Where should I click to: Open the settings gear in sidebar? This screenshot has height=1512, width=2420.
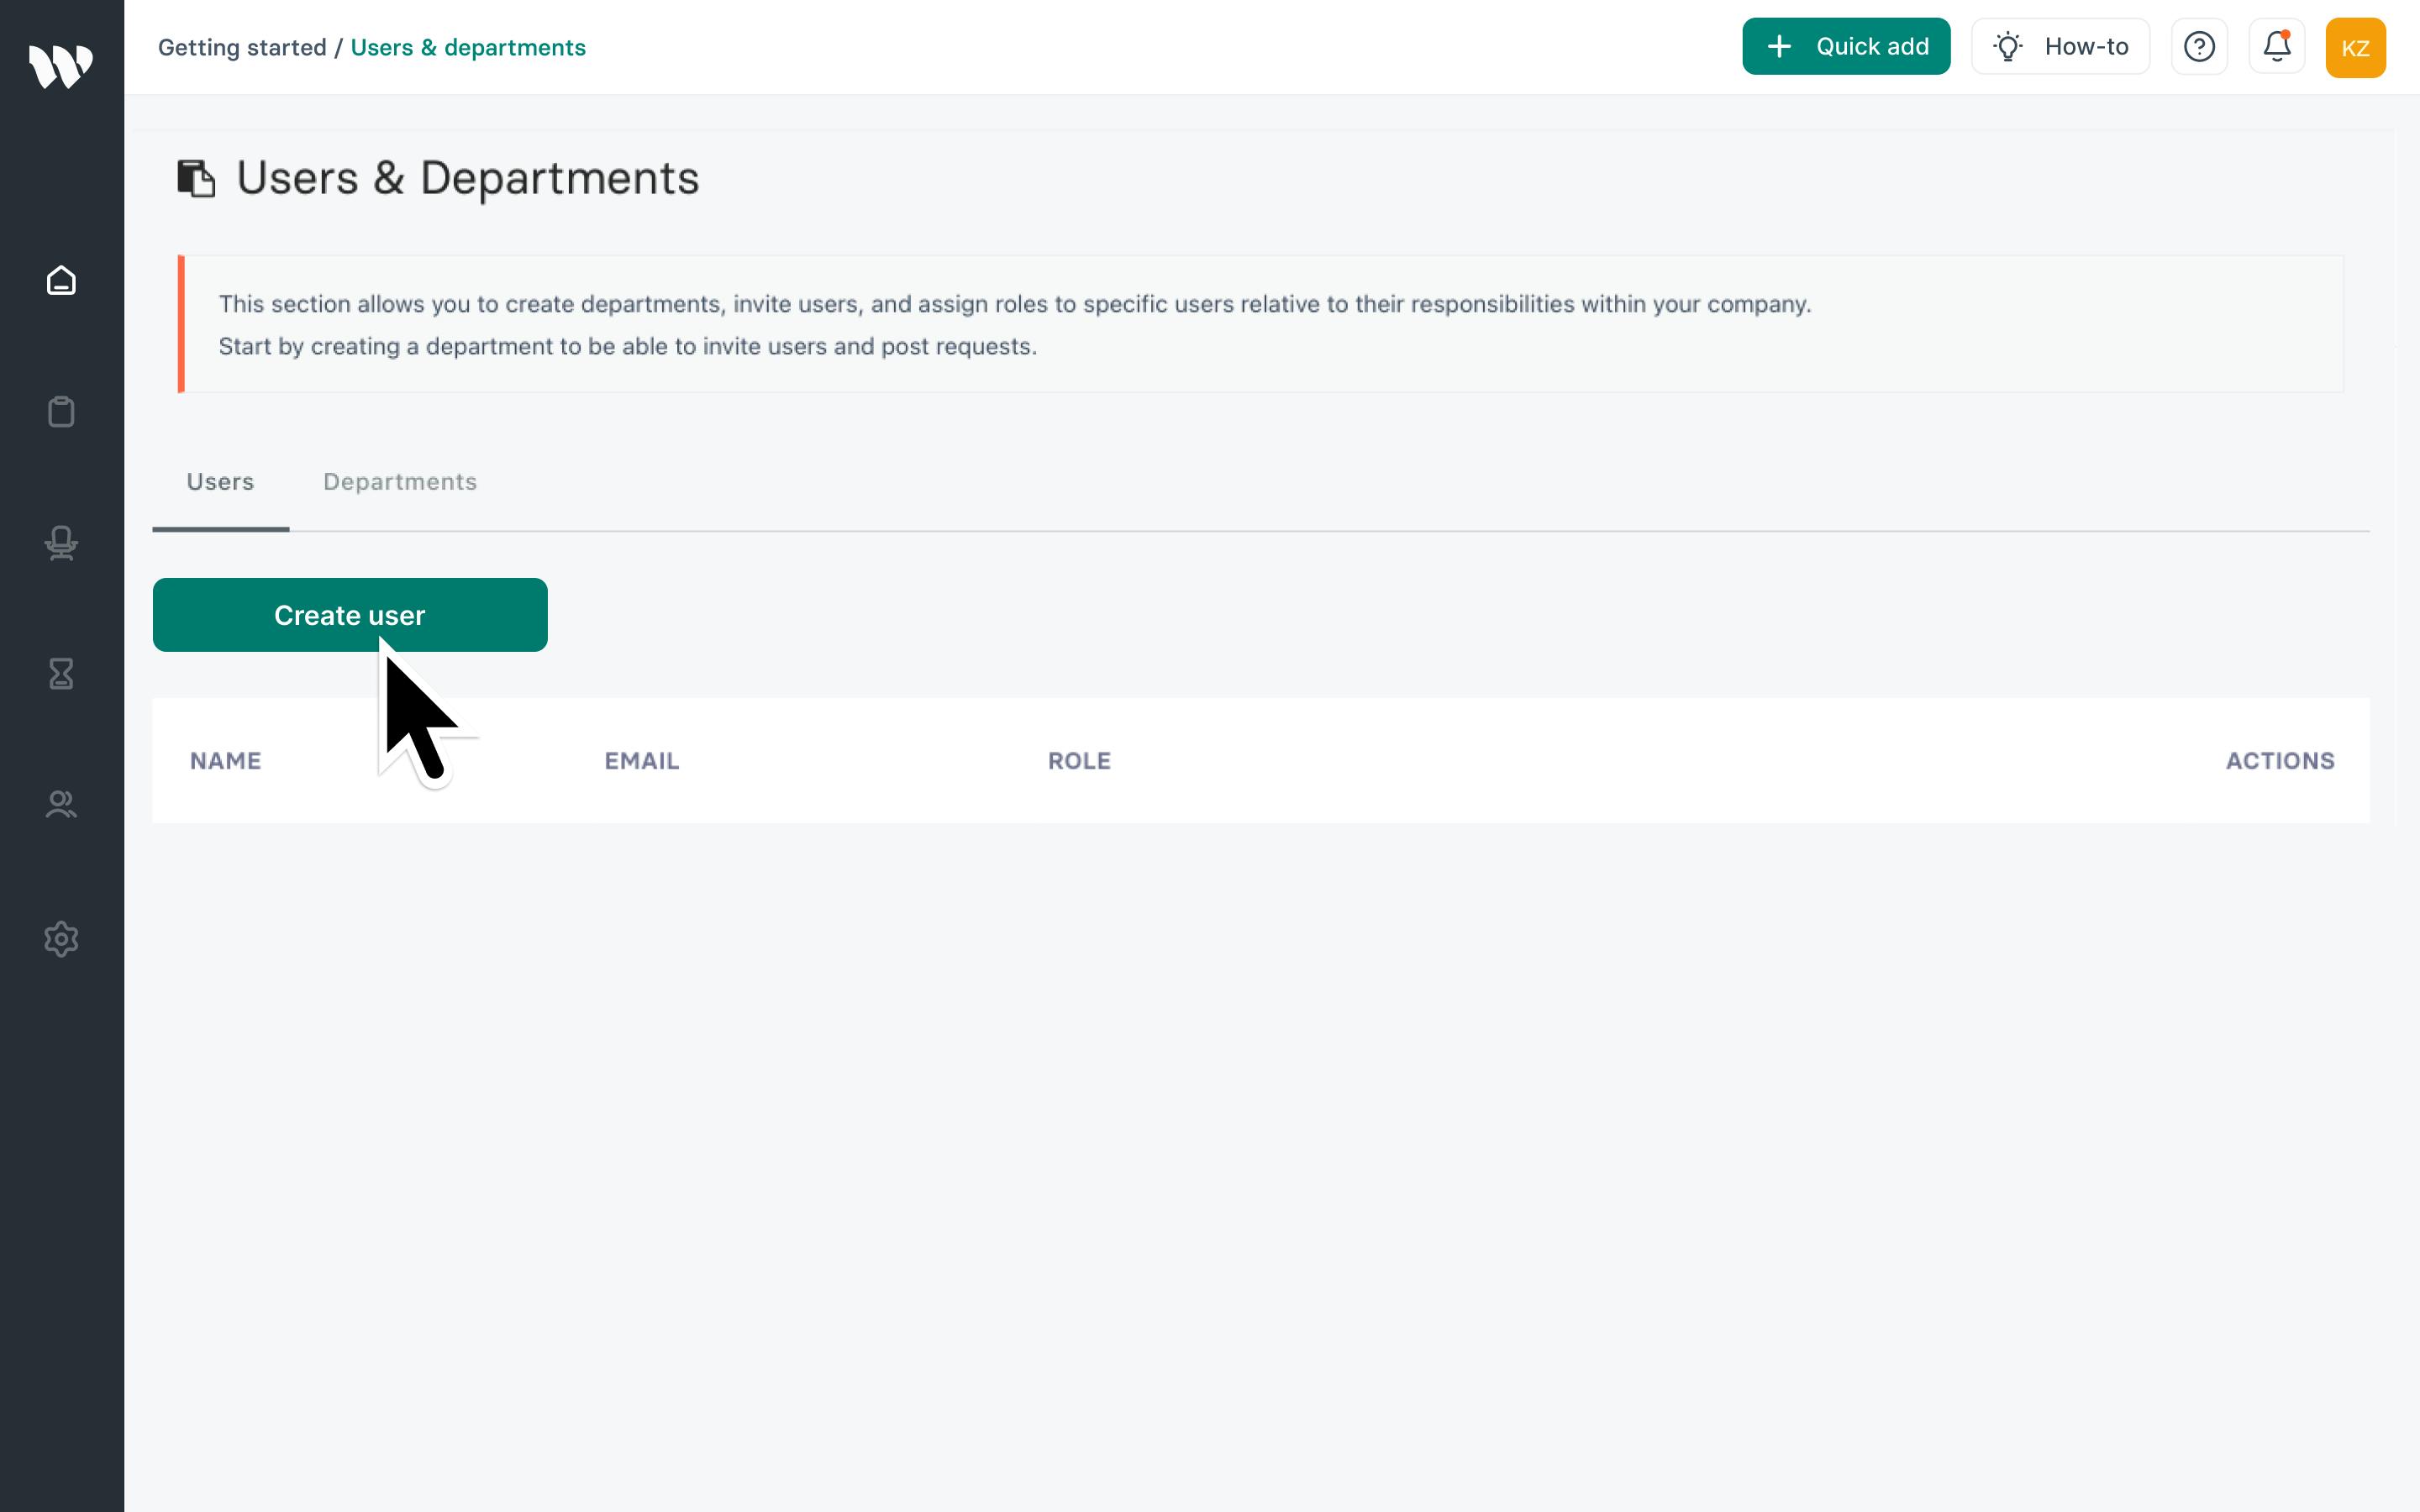[x=61, y=939]
